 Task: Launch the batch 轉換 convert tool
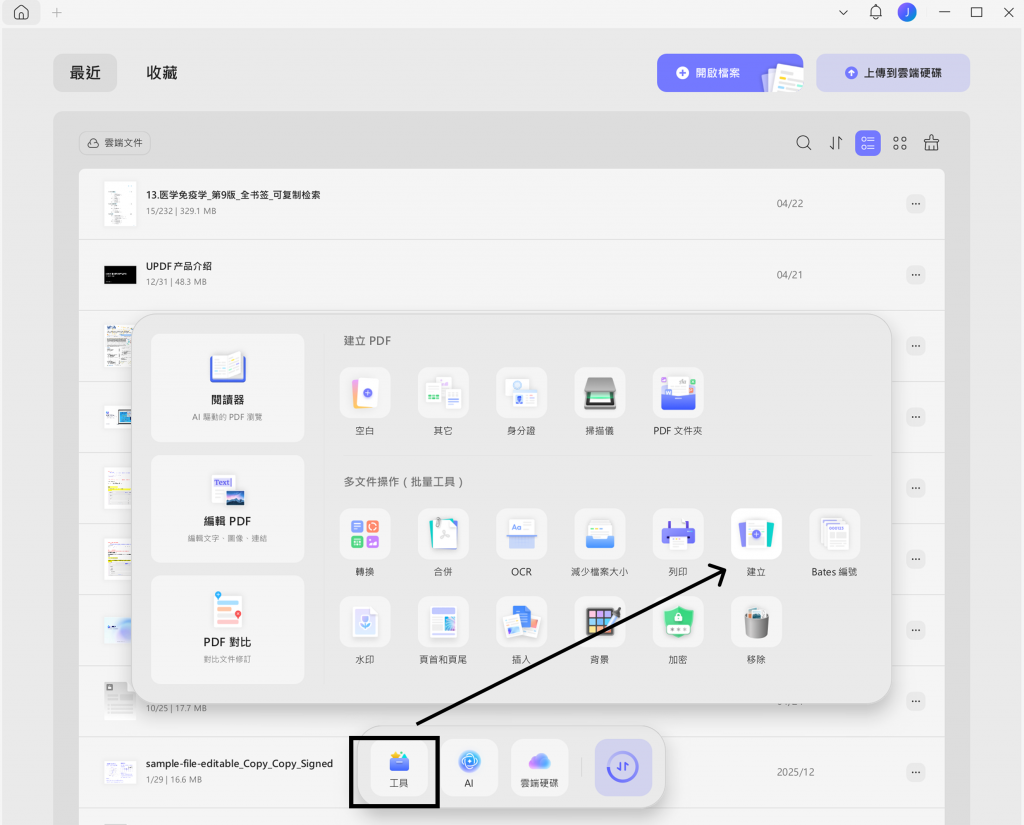(364, 534)
